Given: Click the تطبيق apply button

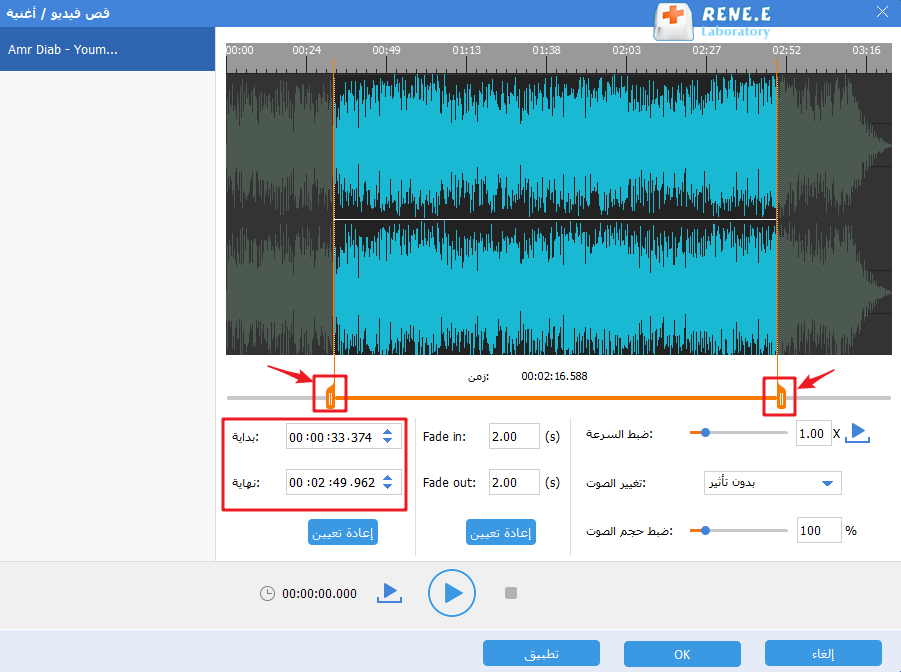Looking at the screenshot, I should tap(541, 654).
